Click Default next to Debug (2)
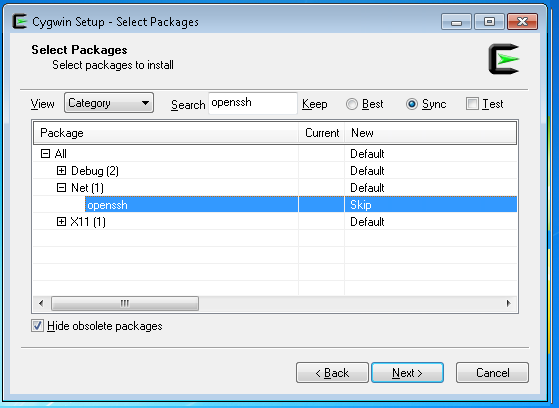This screenshot has width=559, height=408. (x=367, y=171)
